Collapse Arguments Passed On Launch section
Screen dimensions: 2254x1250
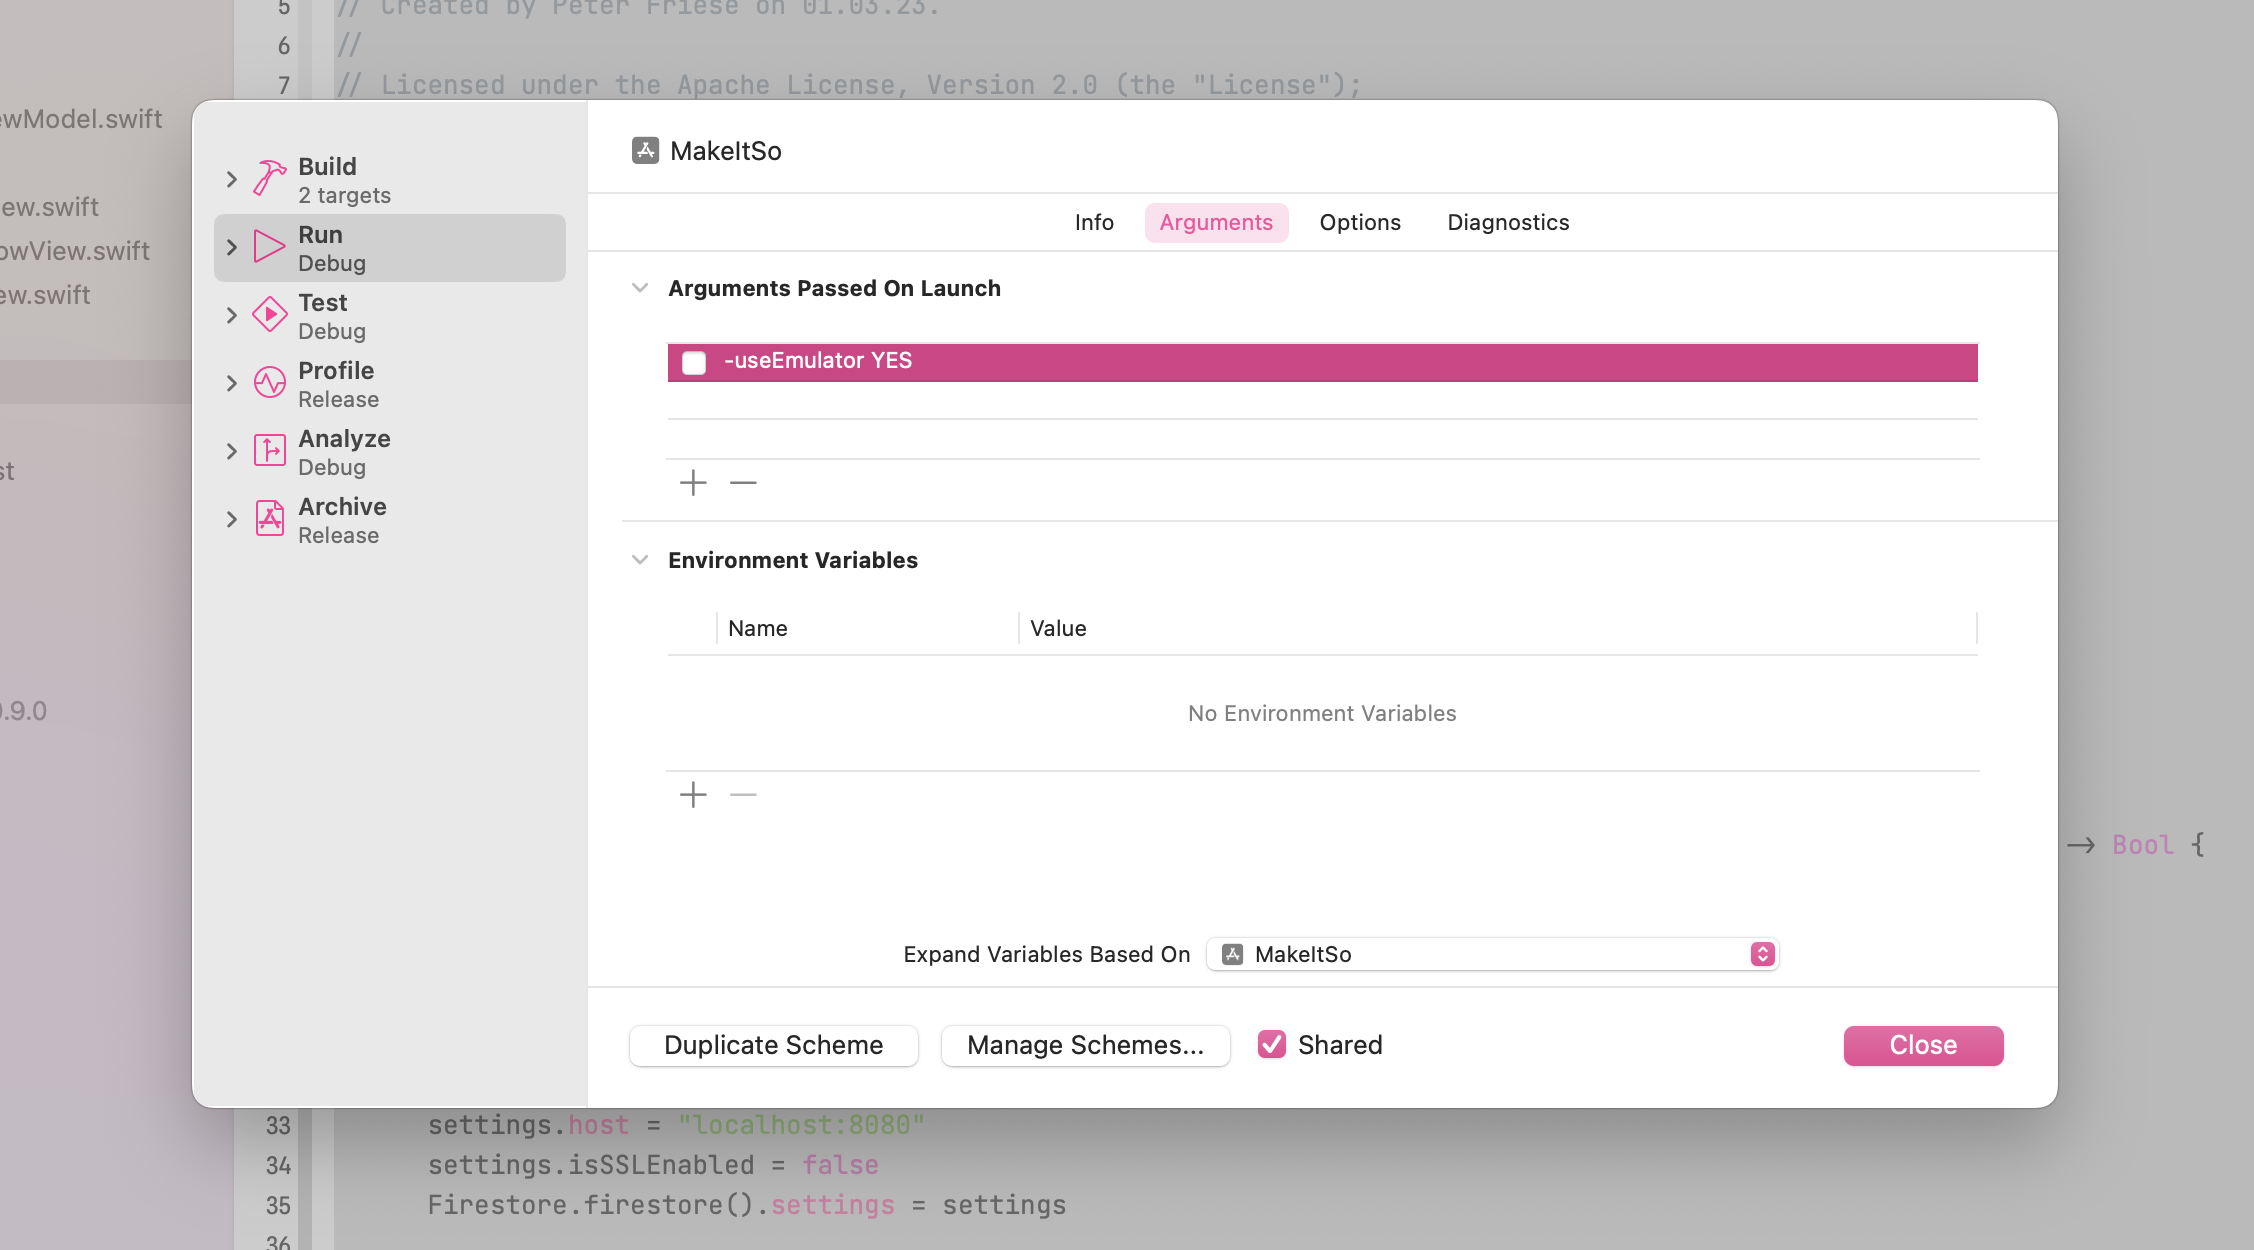tap(640, 288)
